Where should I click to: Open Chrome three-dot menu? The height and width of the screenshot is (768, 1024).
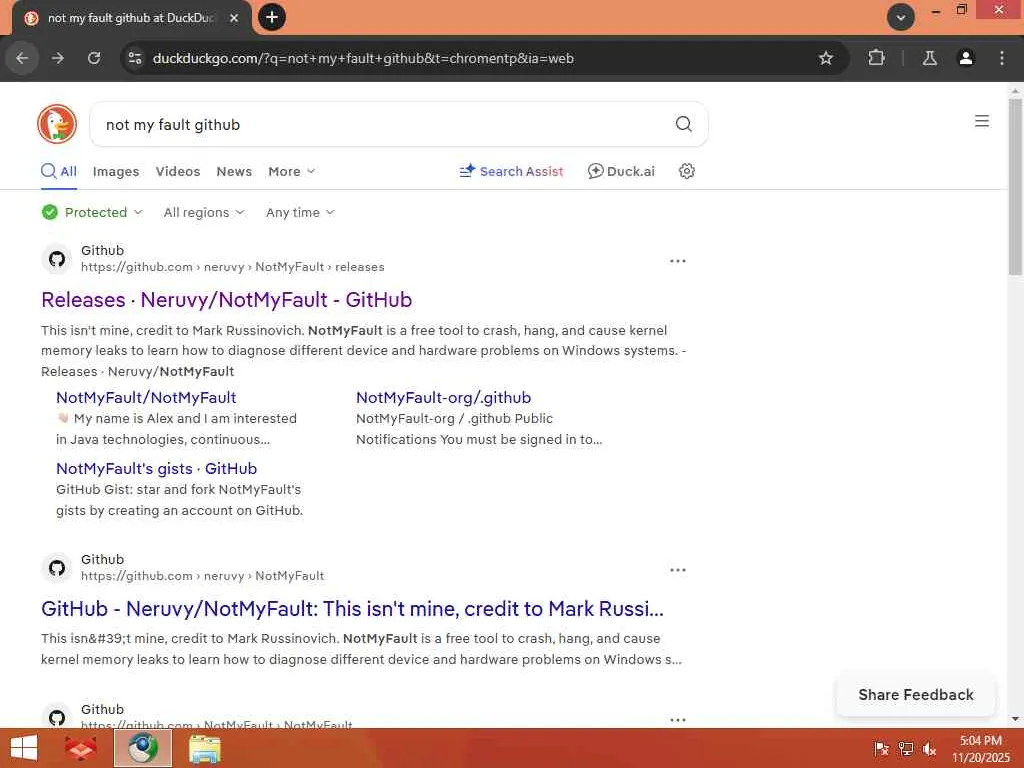coord(1002,58)
